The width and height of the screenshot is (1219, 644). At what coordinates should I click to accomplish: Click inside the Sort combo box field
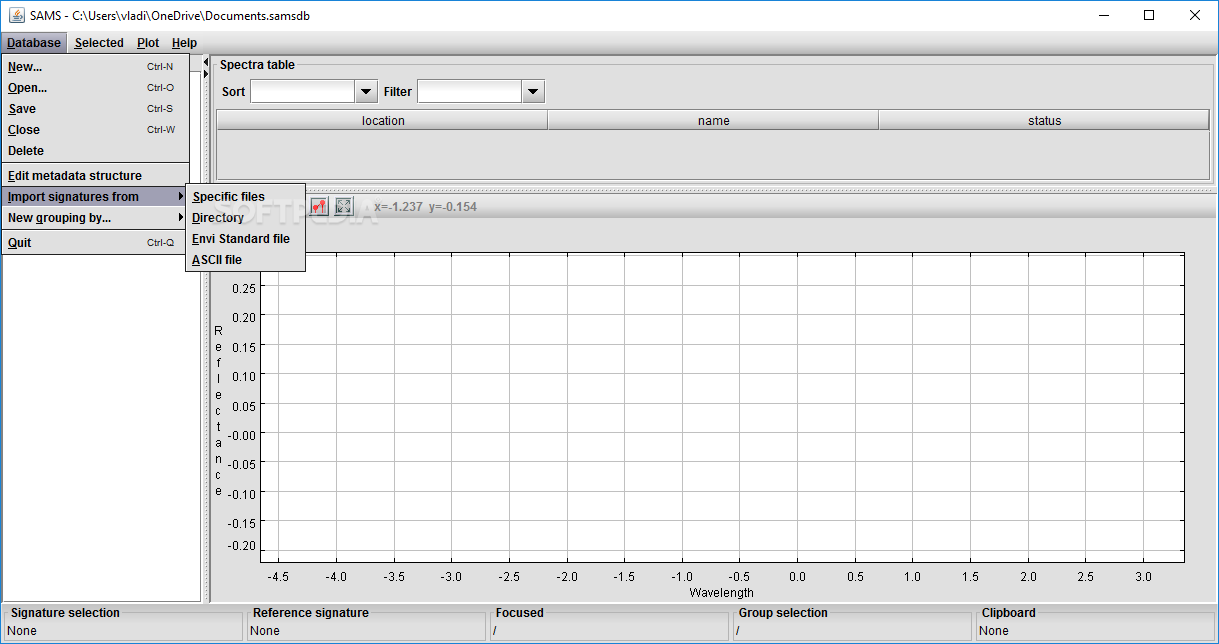303,92
